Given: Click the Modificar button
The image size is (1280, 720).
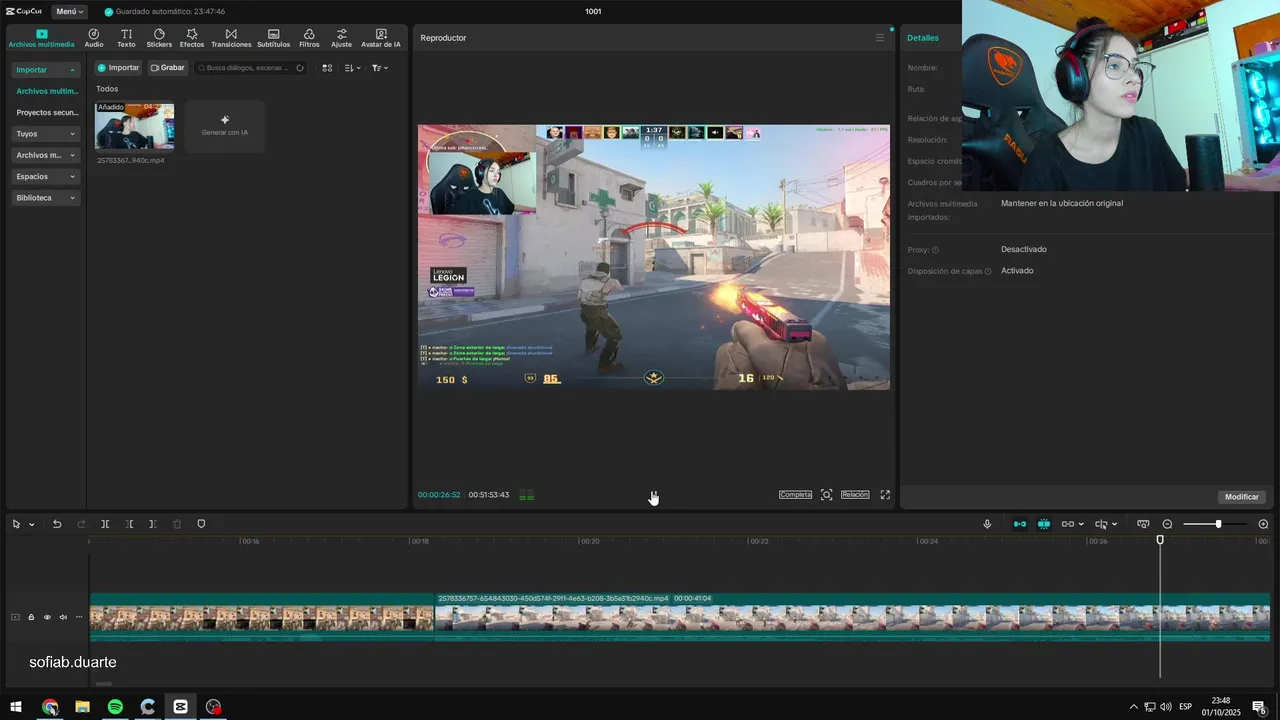Looking at the screenshot, I should tap(1242, 497).
